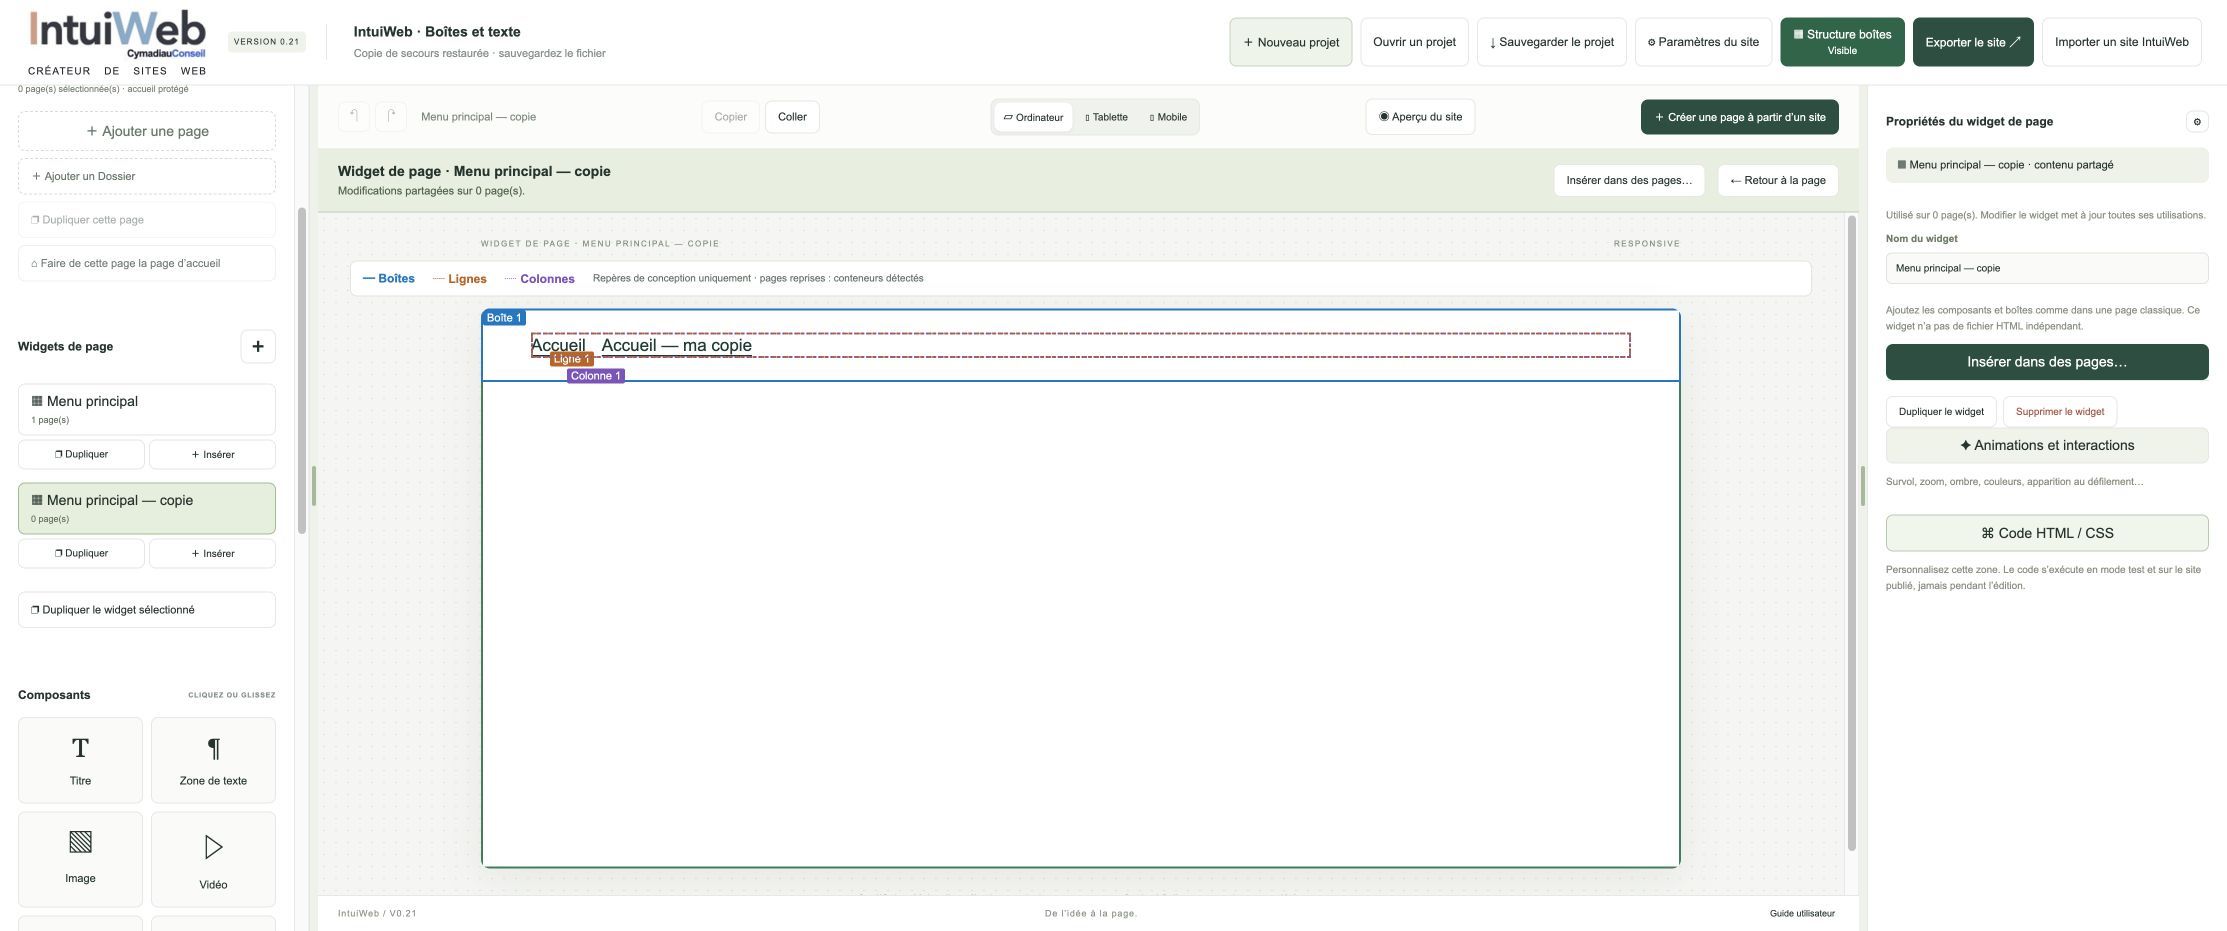The width and height of the screenshot is (2227, 931).
Task: Insert a Vidéo component
Action: pyautogui.click(x=213, y=859)
